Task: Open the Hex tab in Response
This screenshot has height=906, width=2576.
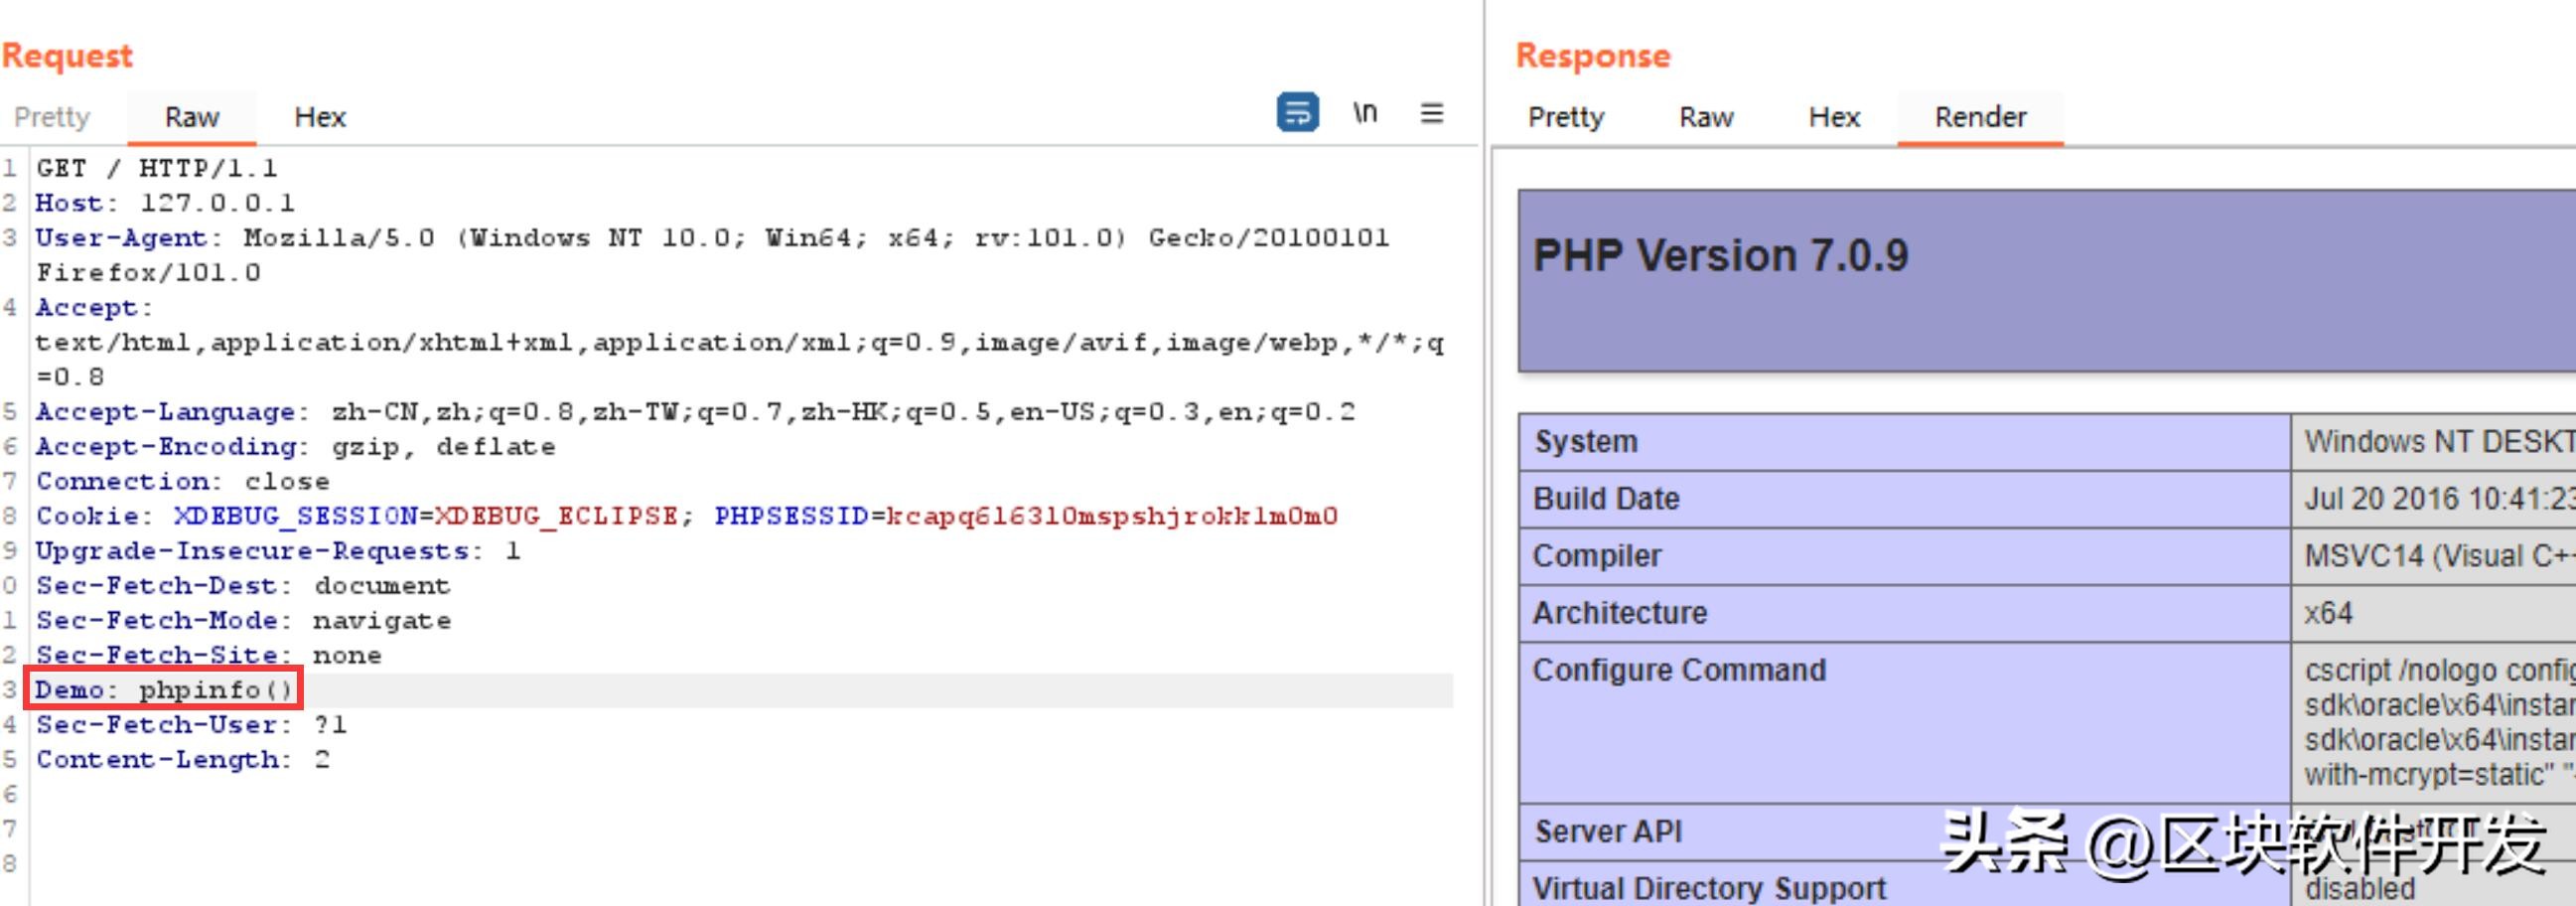Action: click(1834, 118)
